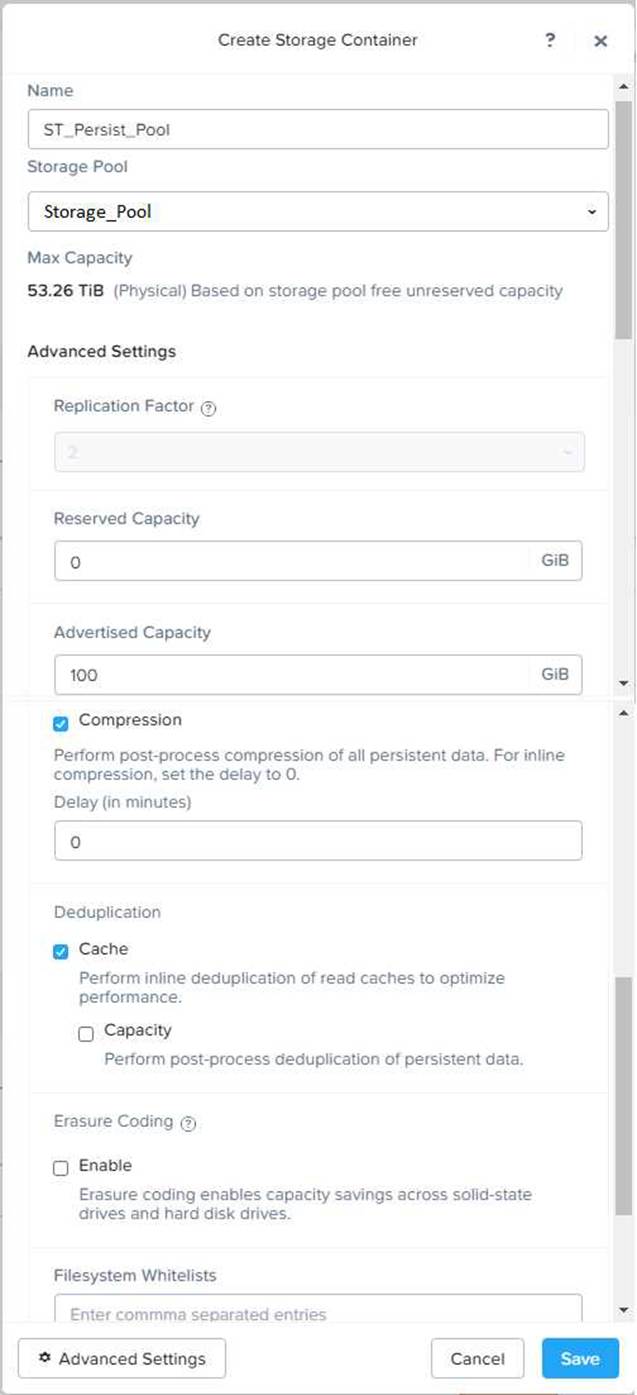Click the Name input field

tap(318, 129)
